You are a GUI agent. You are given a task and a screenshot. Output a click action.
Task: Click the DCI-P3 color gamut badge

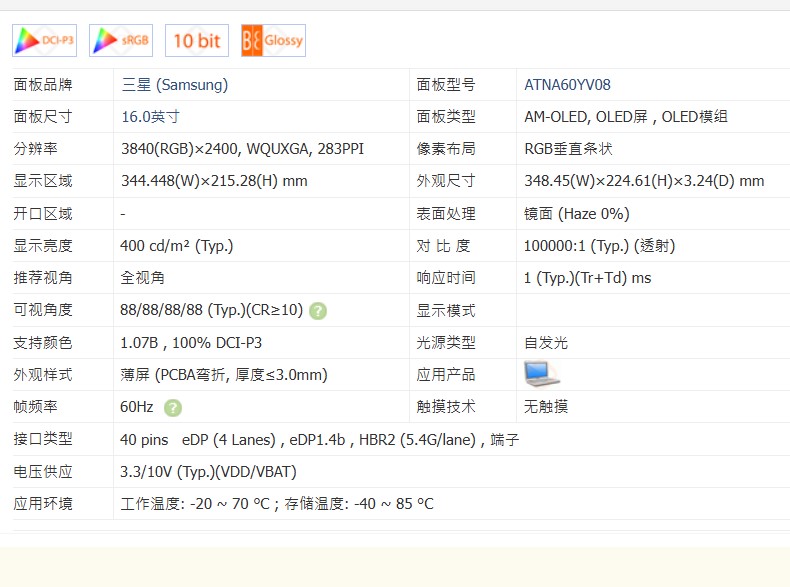[x=44, y=41]
